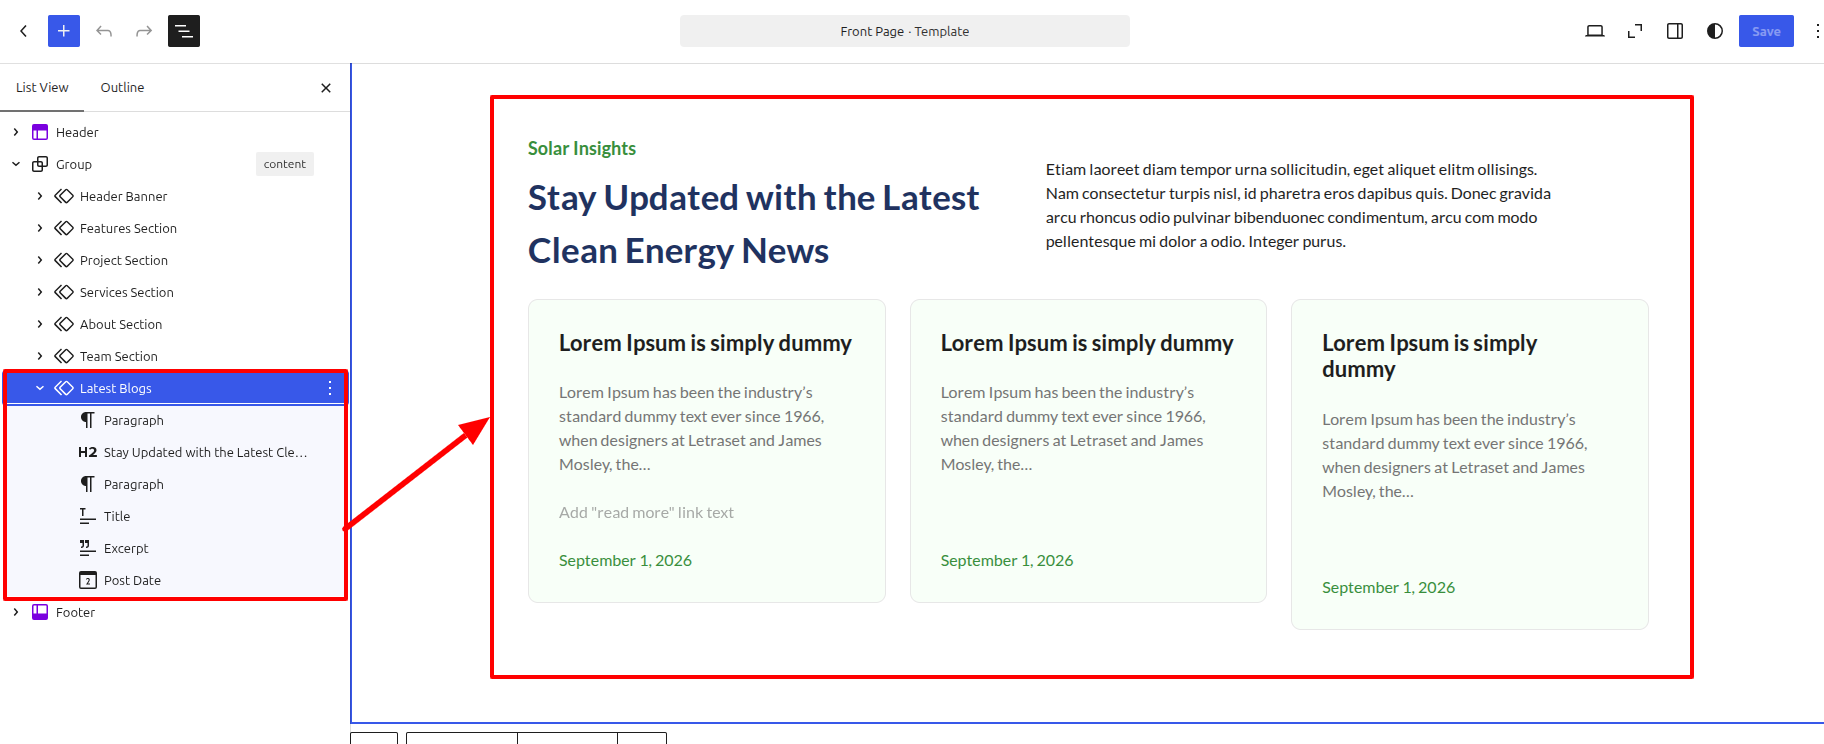Toggle the styles half-circle icon
Screen dimensions: 1824x744
coord(1715,31)
